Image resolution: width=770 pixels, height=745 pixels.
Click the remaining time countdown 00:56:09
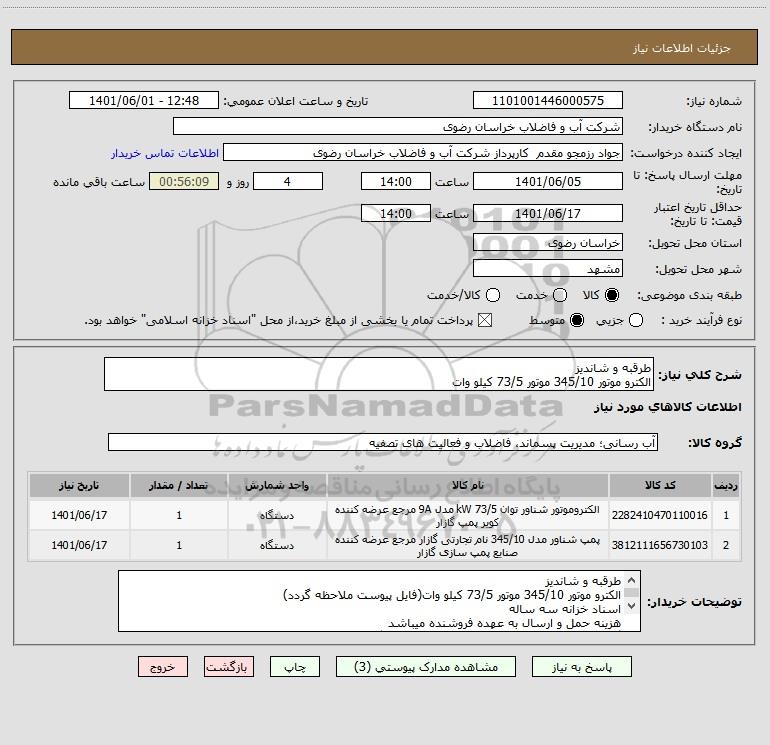[184, 181]
